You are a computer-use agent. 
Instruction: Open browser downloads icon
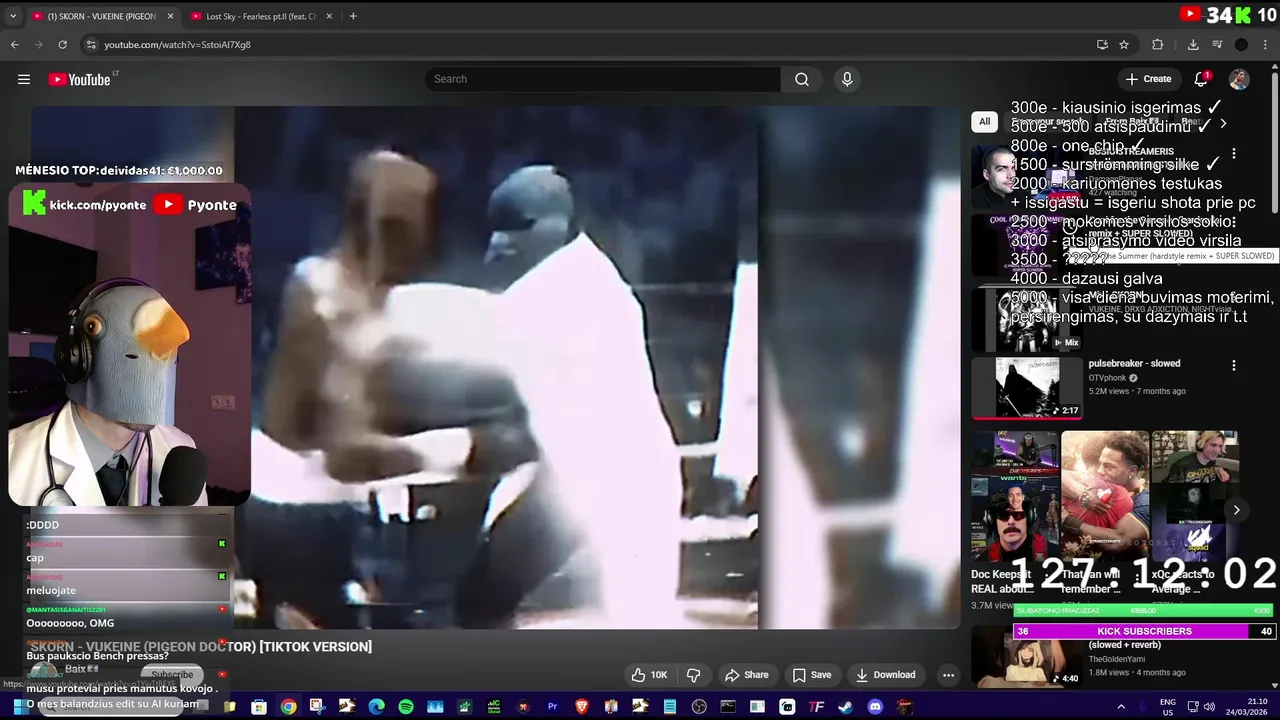[1193, 44]
